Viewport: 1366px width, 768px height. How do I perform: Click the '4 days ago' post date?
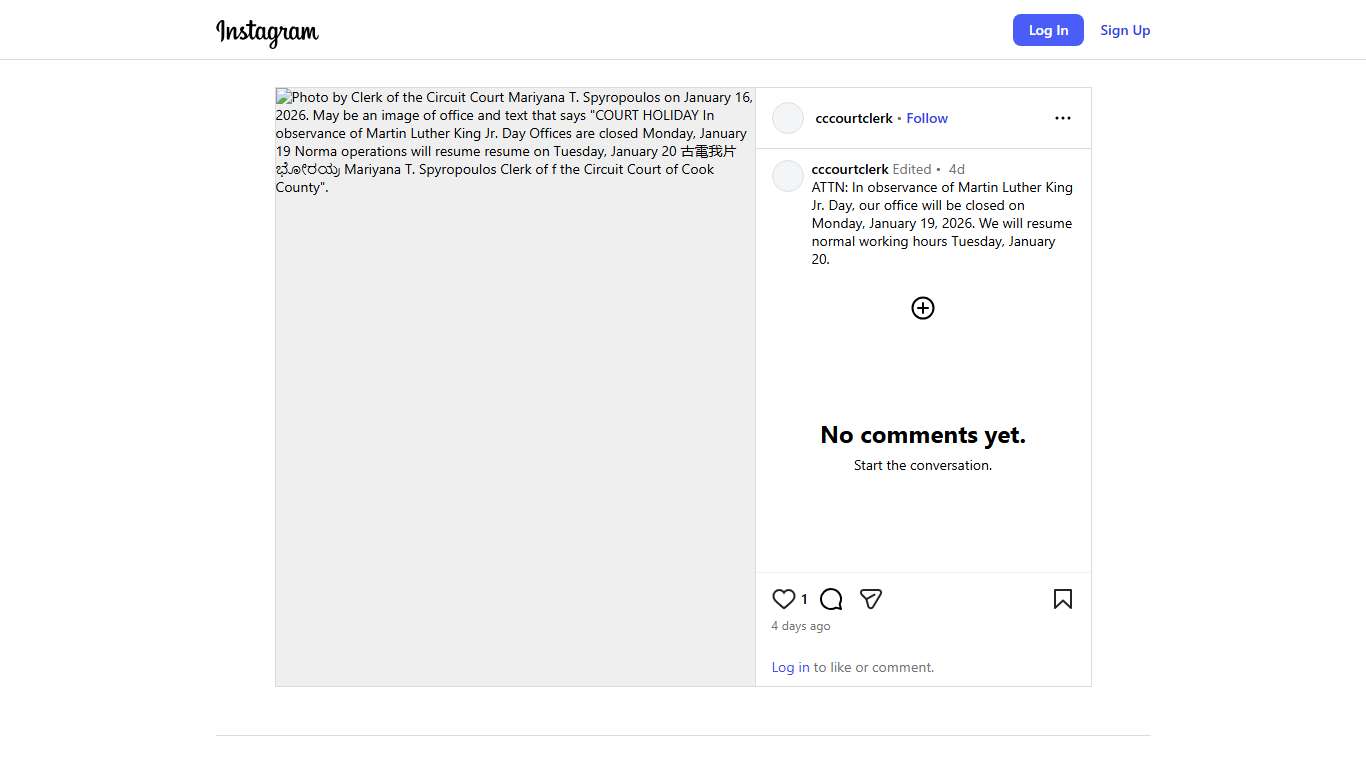pos(801,626)
